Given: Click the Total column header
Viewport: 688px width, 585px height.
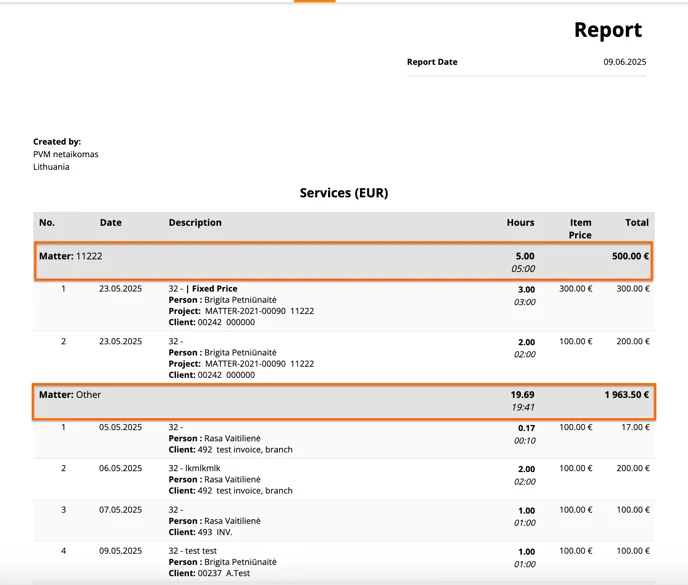Looking at the screenshot, I should point(637,223).
